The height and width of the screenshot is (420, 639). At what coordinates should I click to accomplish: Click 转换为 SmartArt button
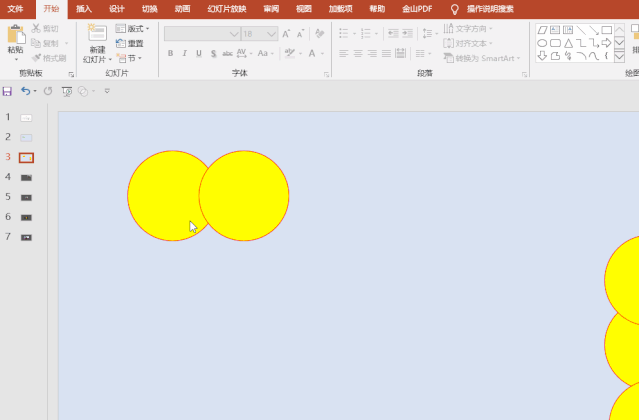coord(482,58)
